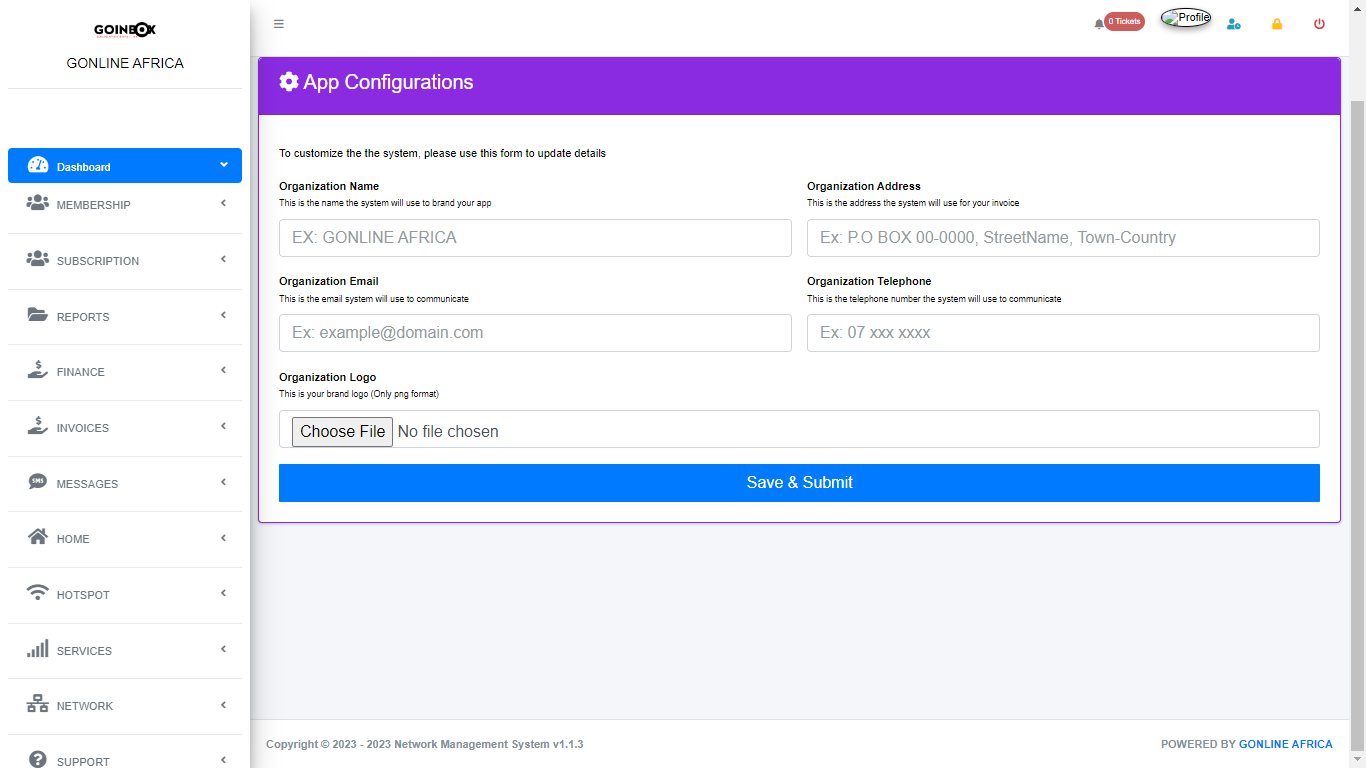The image size is (1366, 768).
Task: Click the Choose File button
Action: 342,432
